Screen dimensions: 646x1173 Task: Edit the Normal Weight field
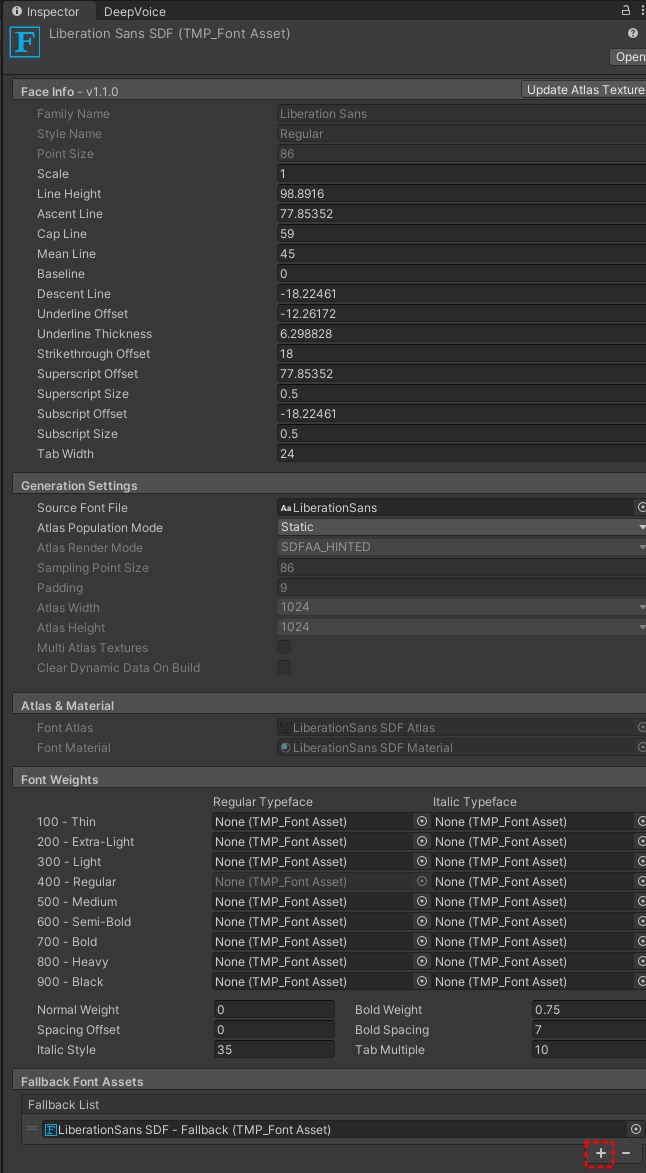tap(274, 1010)
